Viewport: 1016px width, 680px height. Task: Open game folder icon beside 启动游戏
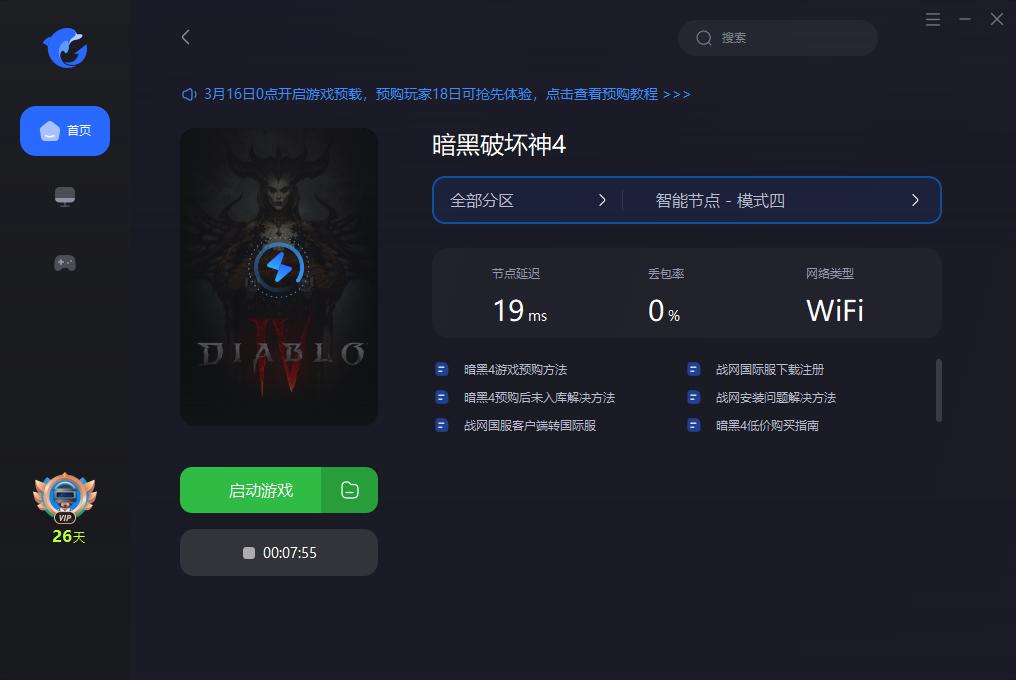click(350, 490)
